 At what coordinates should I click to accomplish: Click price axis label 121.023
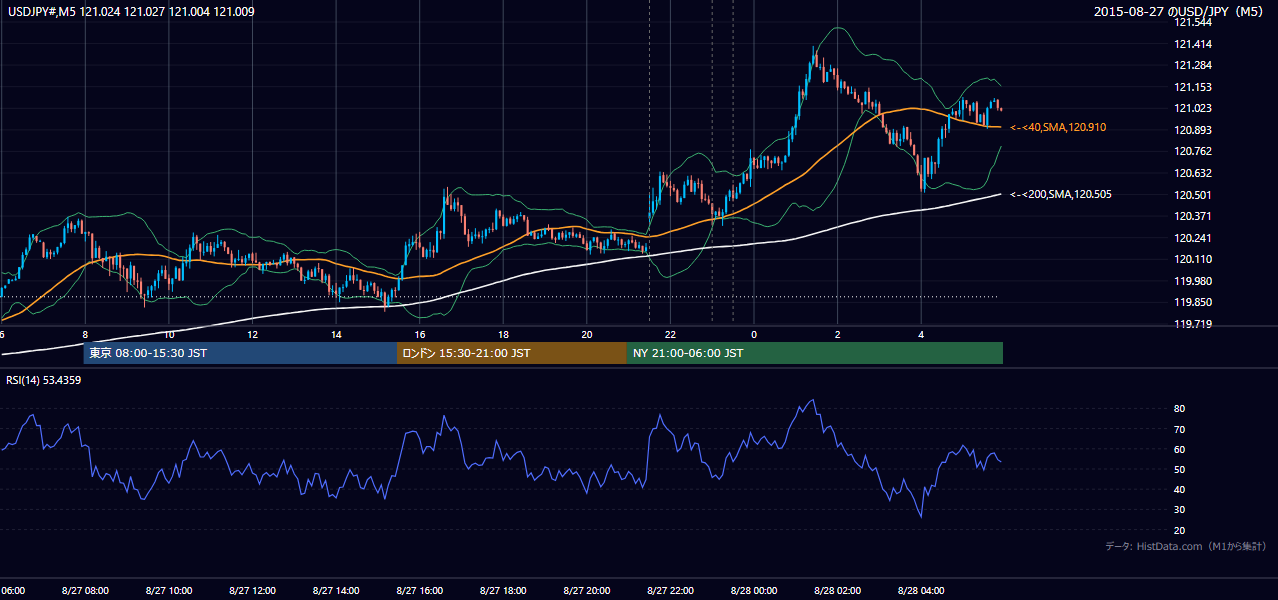1192,109
